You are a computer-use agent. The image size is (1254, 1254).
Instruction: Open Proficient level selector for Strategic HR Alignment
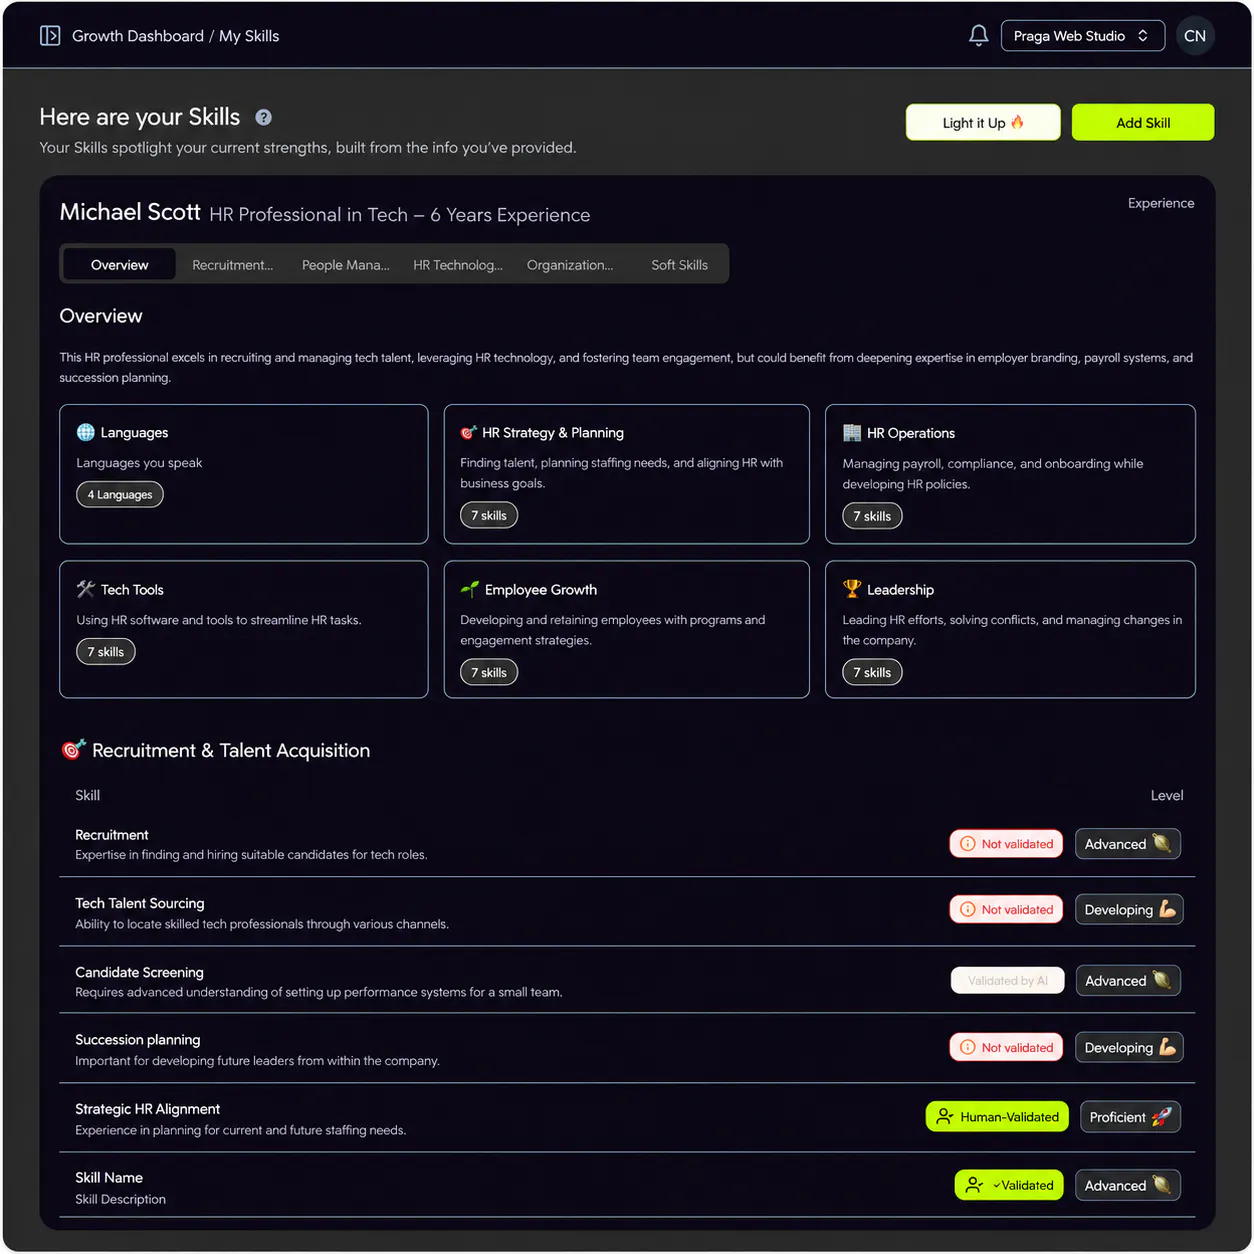(1131, 1117)
